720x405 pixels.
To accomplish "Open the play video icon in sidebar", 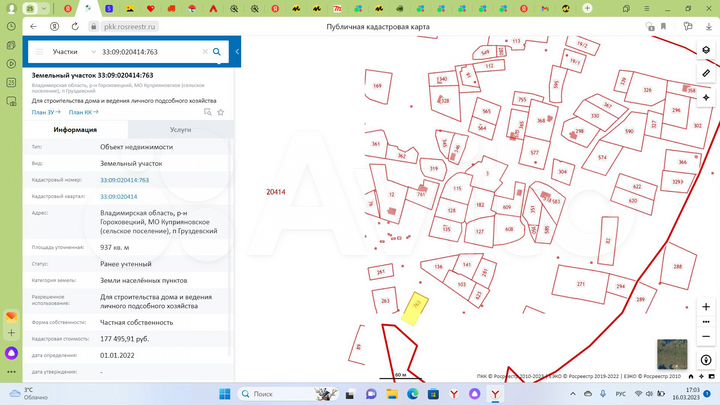I will pyautogui.click(x=11, y=63).
